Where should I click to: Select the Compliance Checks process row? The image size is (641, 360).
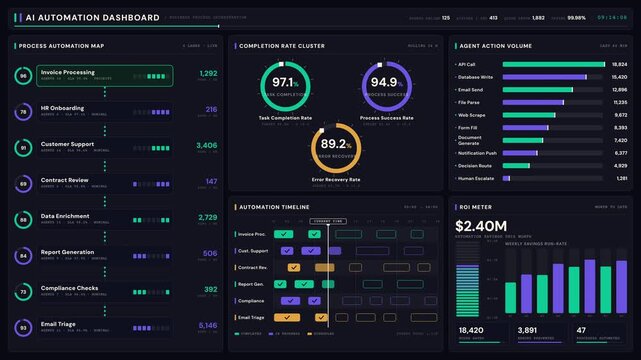(105, 292)
